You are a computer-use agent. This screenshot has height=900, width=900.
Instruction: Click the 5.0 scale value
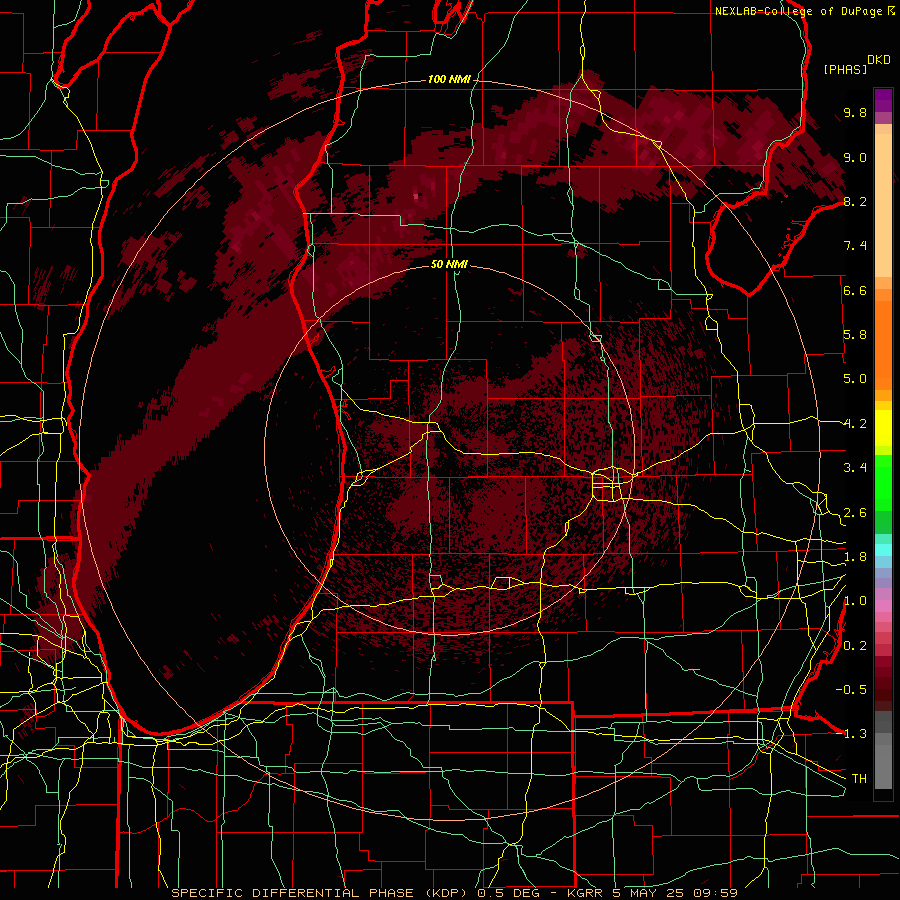click(x=855, y=379)
